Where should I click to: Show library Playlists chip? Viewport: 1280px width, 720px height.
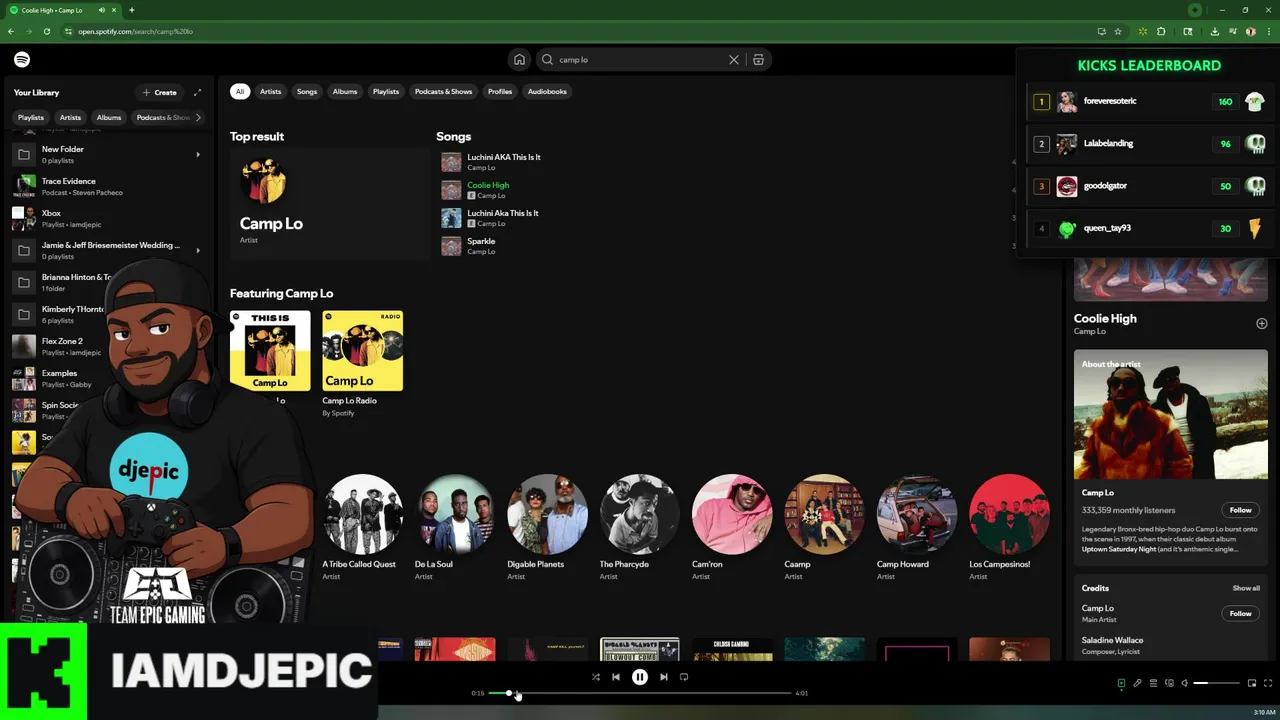pyautogui.click(x=31, y=117)
